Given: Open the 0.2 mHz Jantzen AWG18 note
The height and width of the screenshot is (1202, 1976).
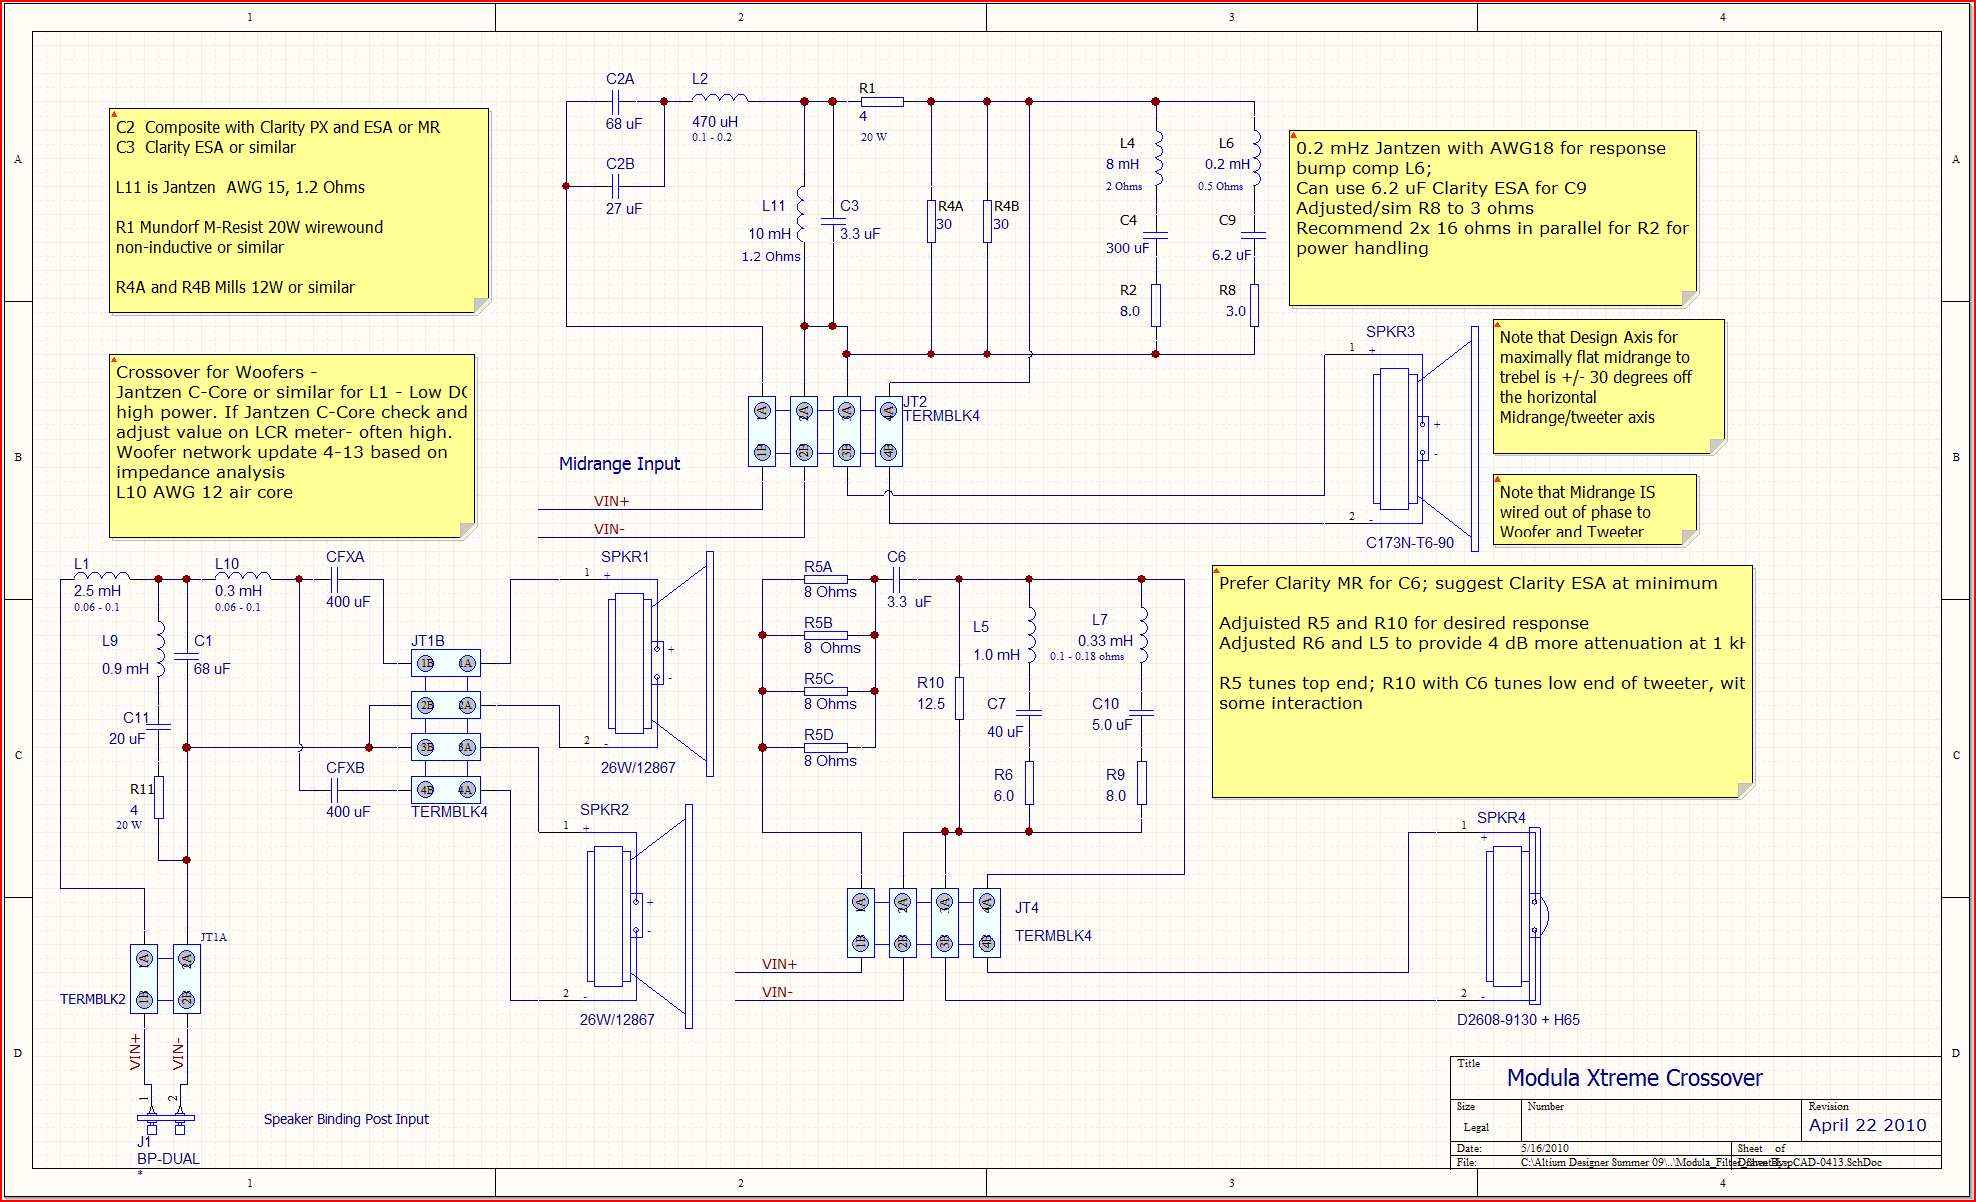Looking at the screenshot, I should (1492, 218).
